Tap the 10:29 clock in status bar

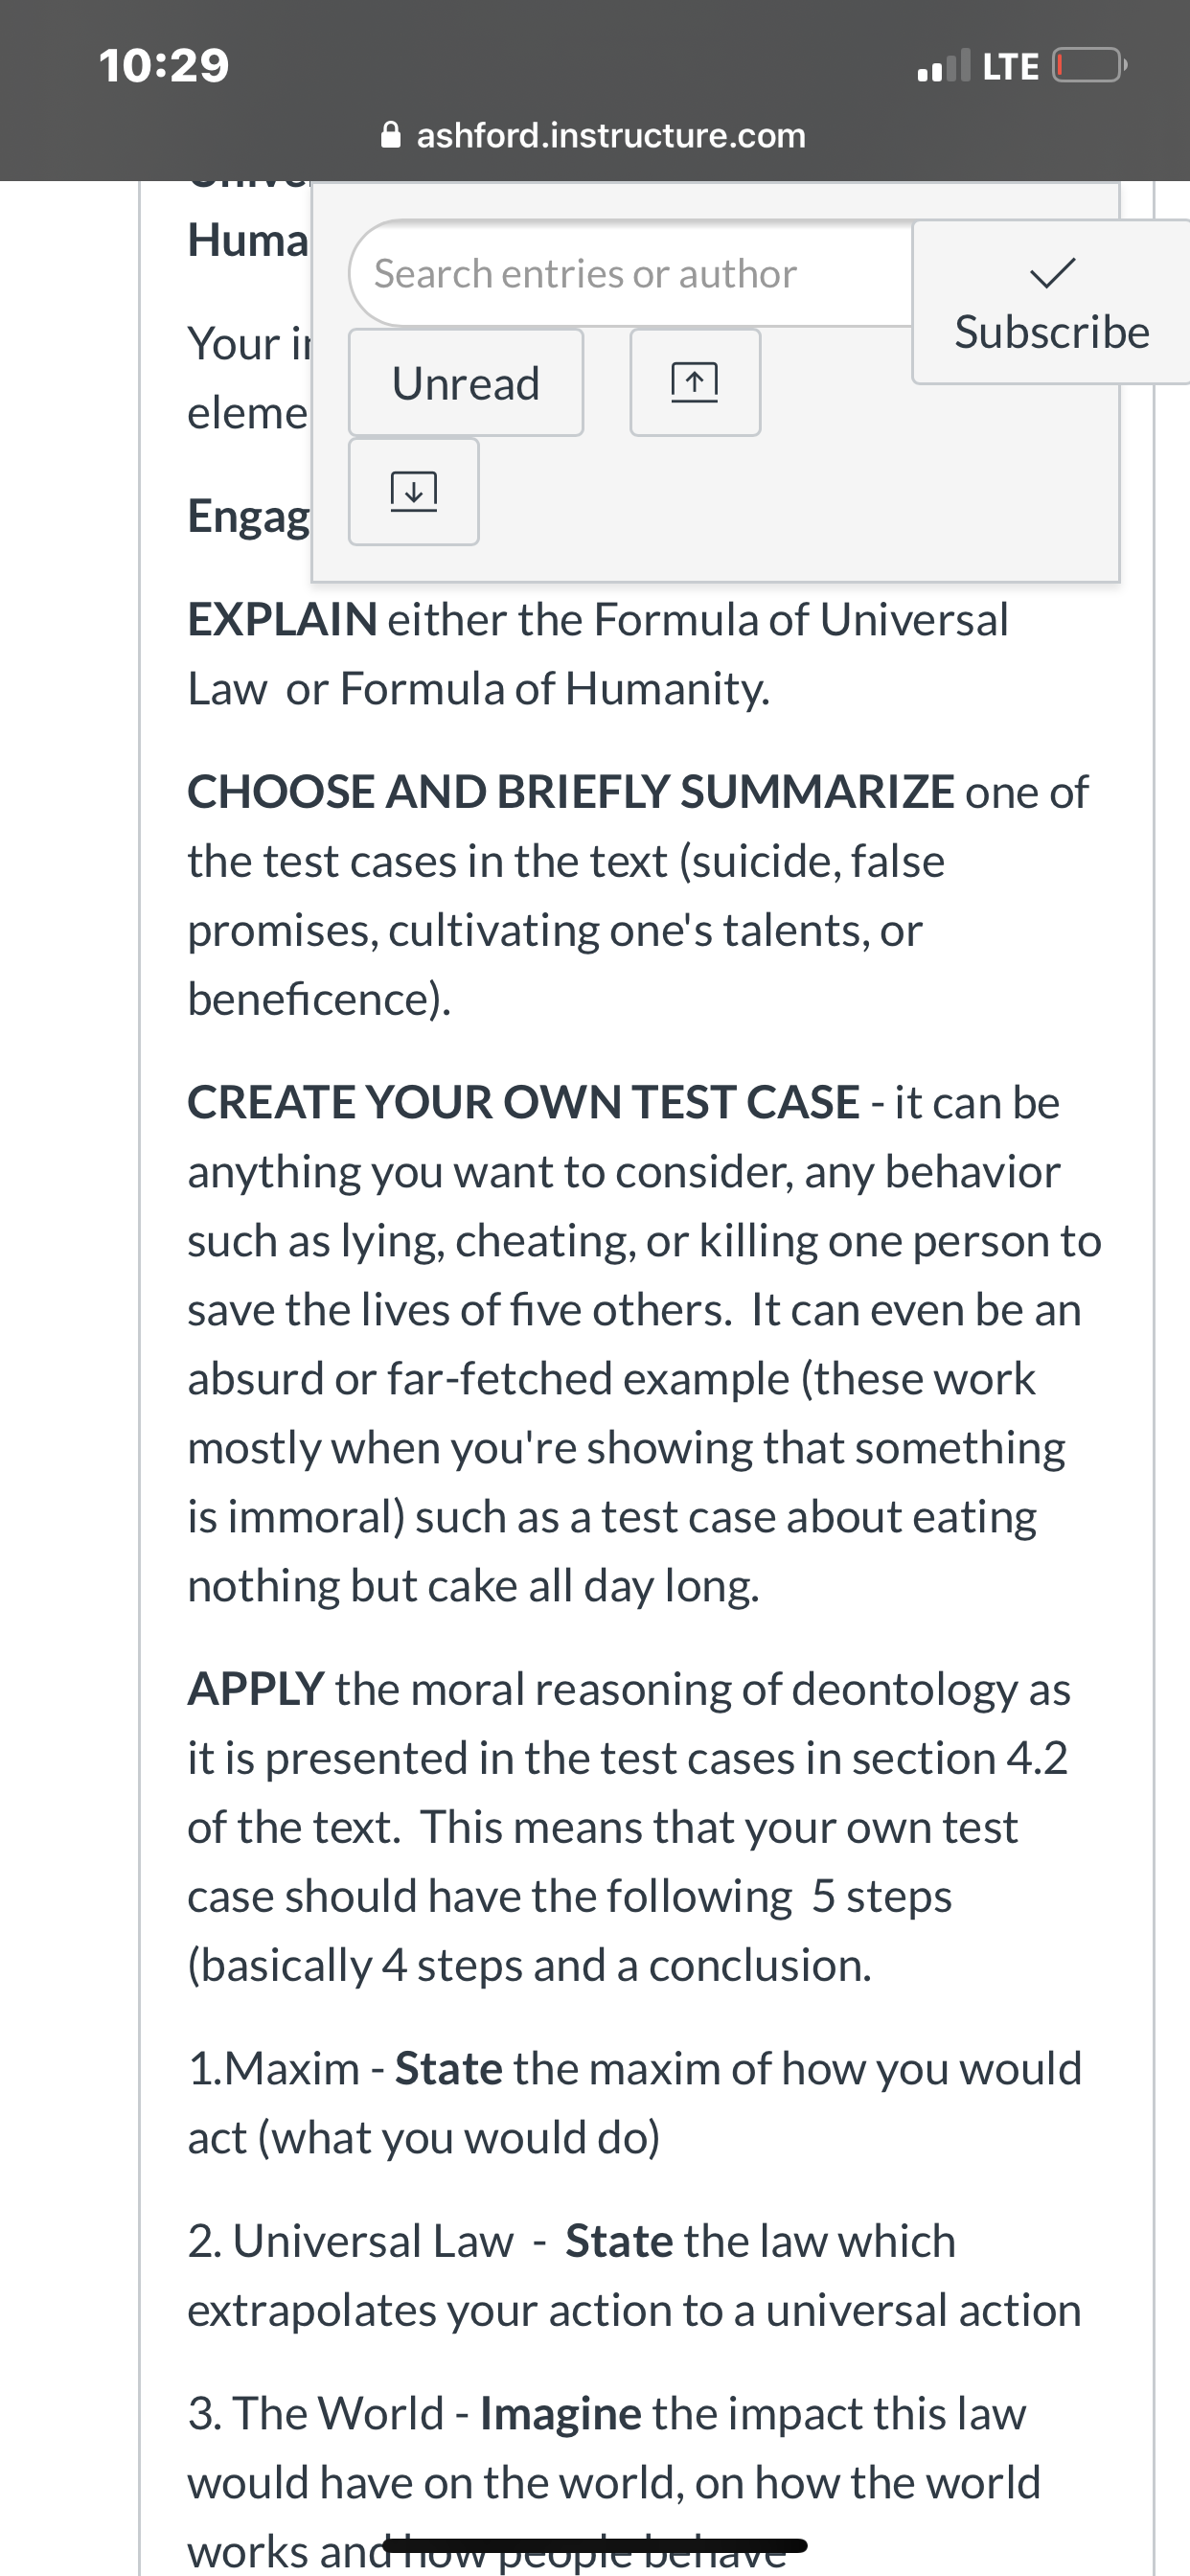coord(164,66)
